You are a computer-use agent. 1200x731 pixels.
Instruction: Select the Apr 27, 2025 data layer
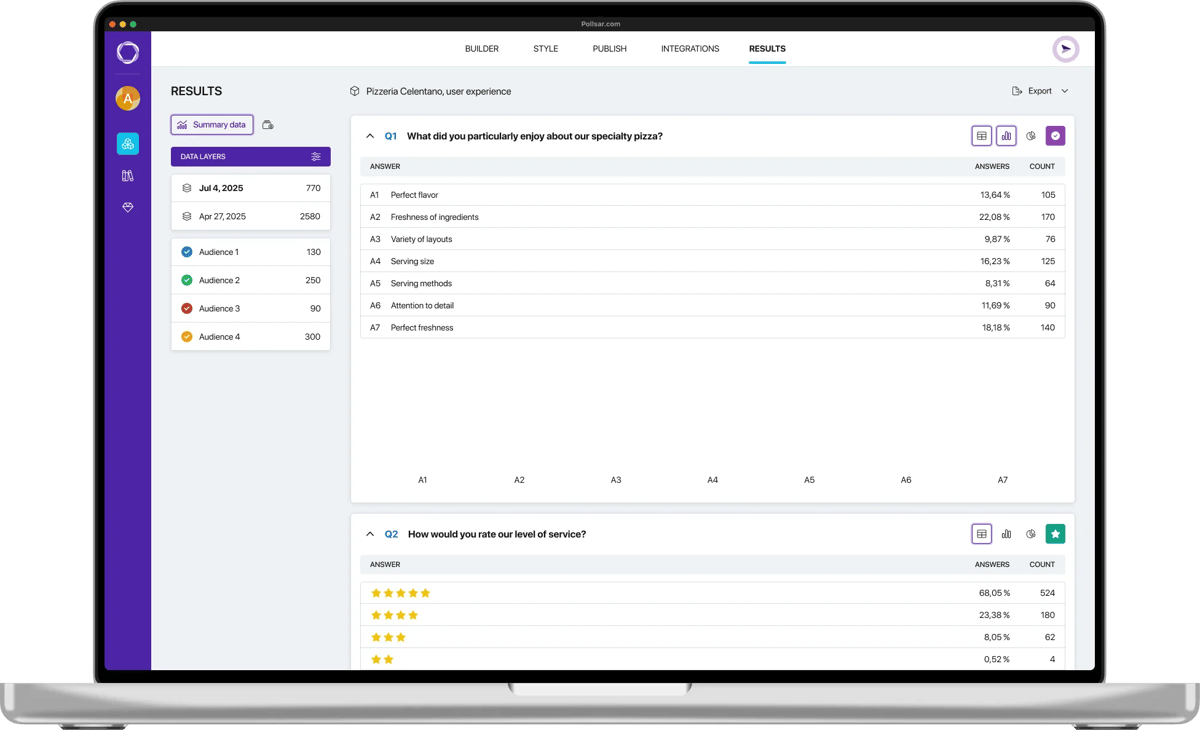(x=251, y=216)
